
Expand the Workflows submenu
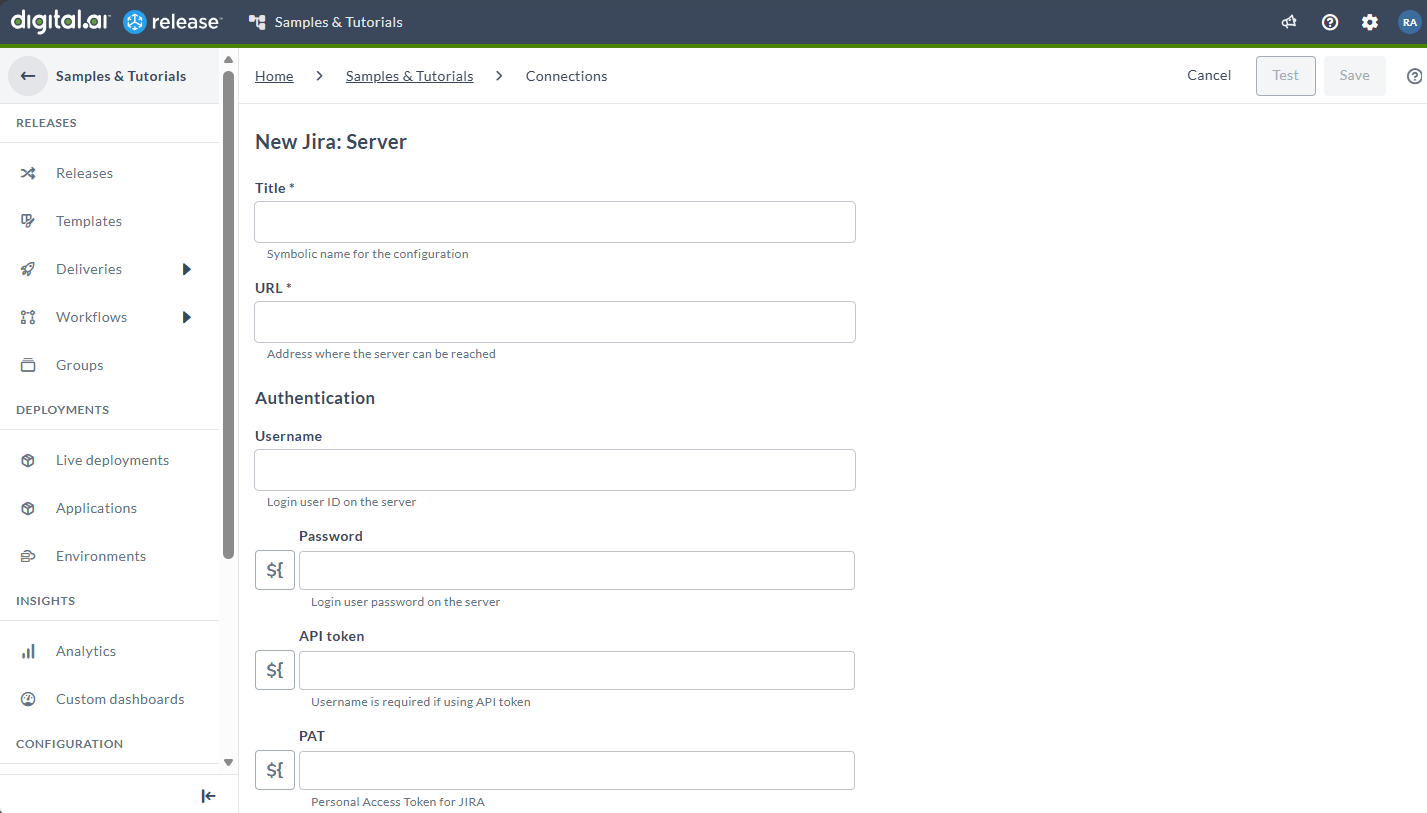(186, 316)
